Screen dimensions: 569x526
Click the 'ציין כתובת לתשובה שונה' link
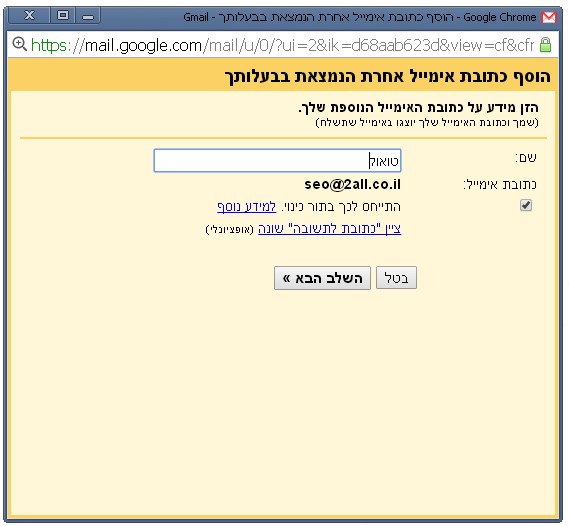329,229
